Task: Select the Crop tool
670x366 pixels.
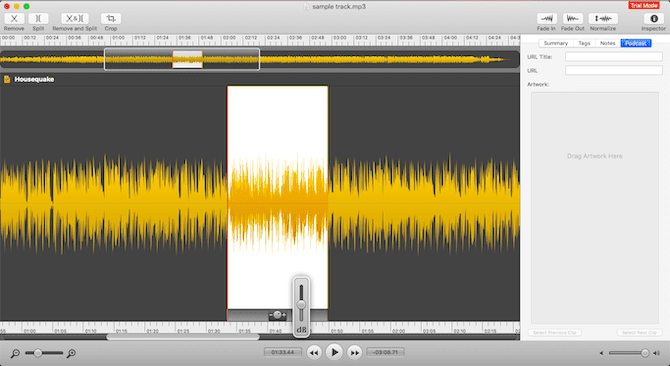Action: point(111,18)
